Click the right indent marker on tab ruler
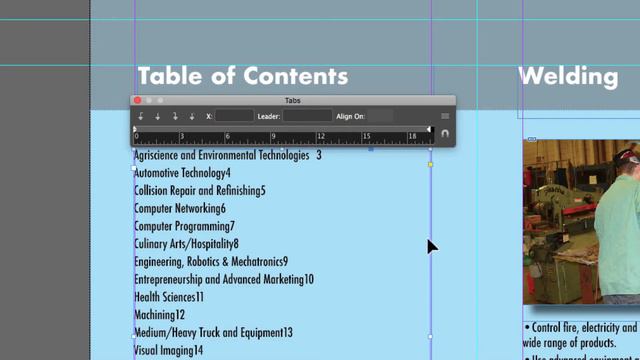The image size is (640, 360). [x=429, y=129]
